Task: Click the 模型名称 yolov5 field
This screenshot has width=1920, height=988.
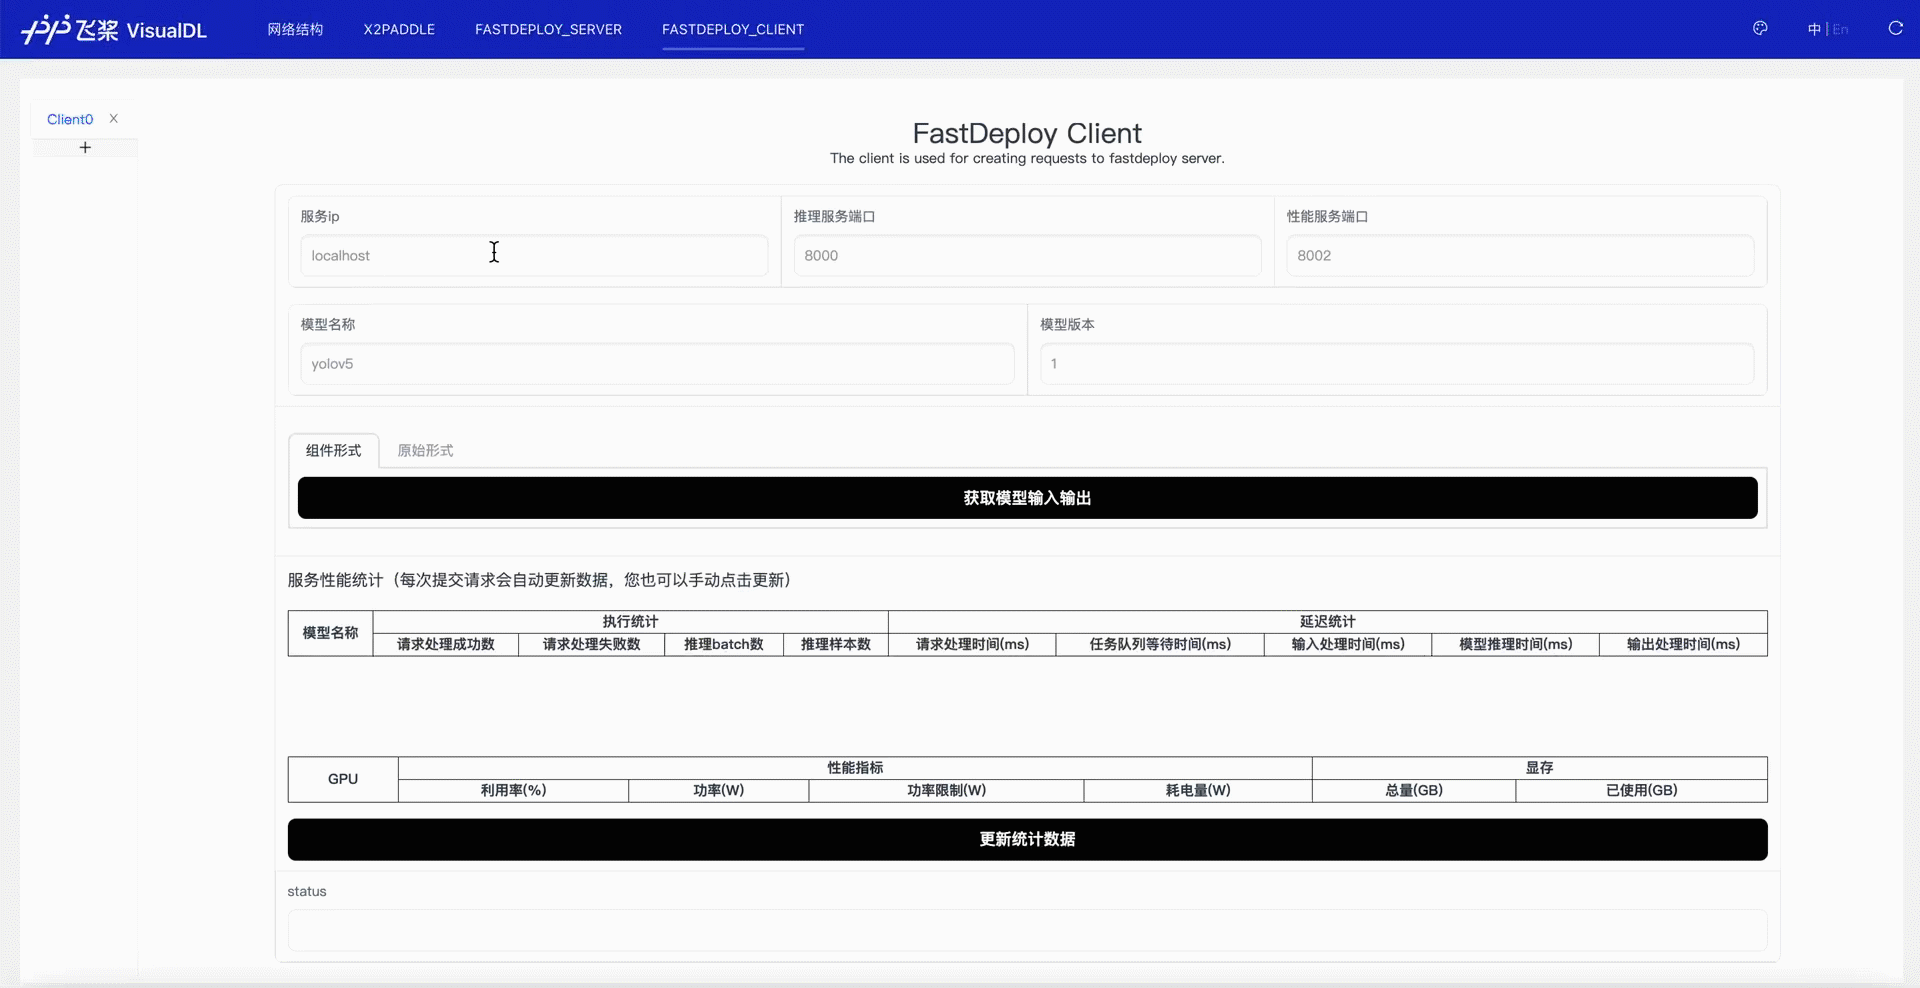Action: 657,364
